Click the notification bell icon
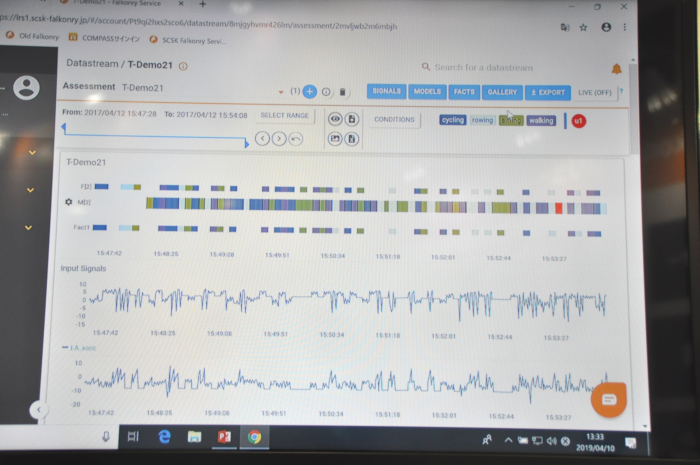This screenshot has width=700, height=465. click(617, 69)
